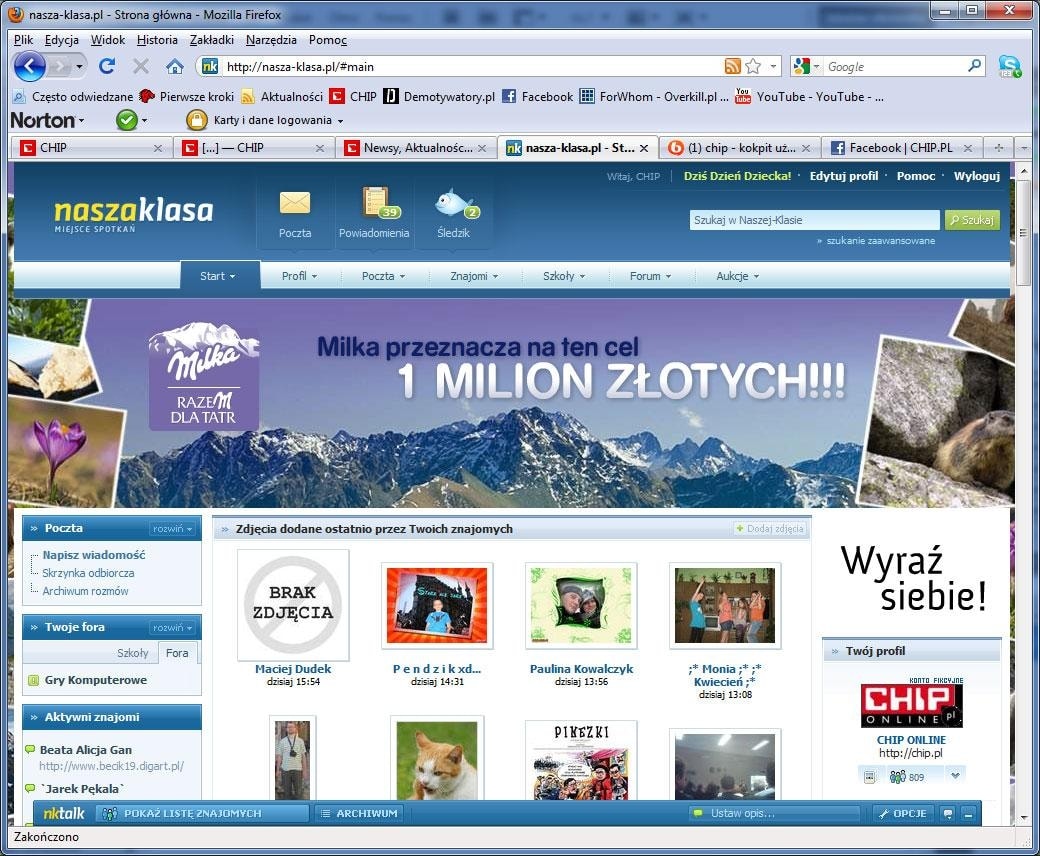This screenshot has height=856, width=1040.
Task: Expand the Szkoły menu dropdown
Action: [x=564, y=276]
